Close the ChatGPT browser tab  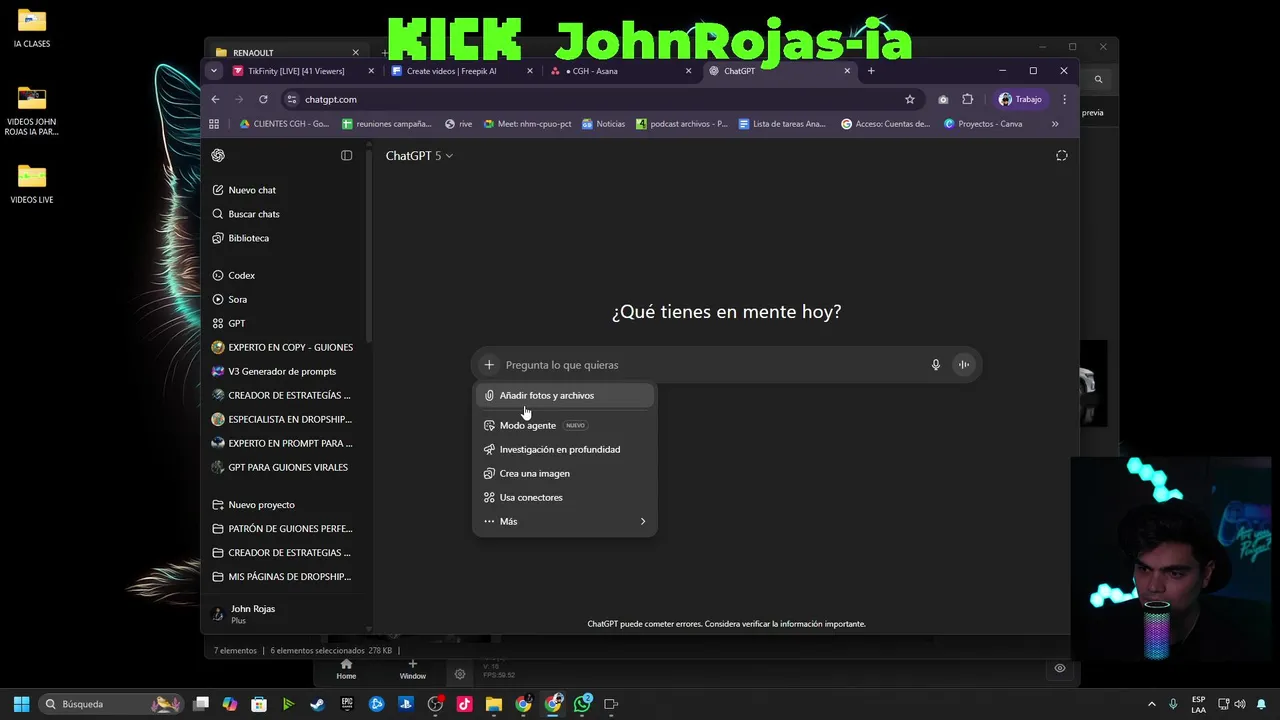point(848,71)
